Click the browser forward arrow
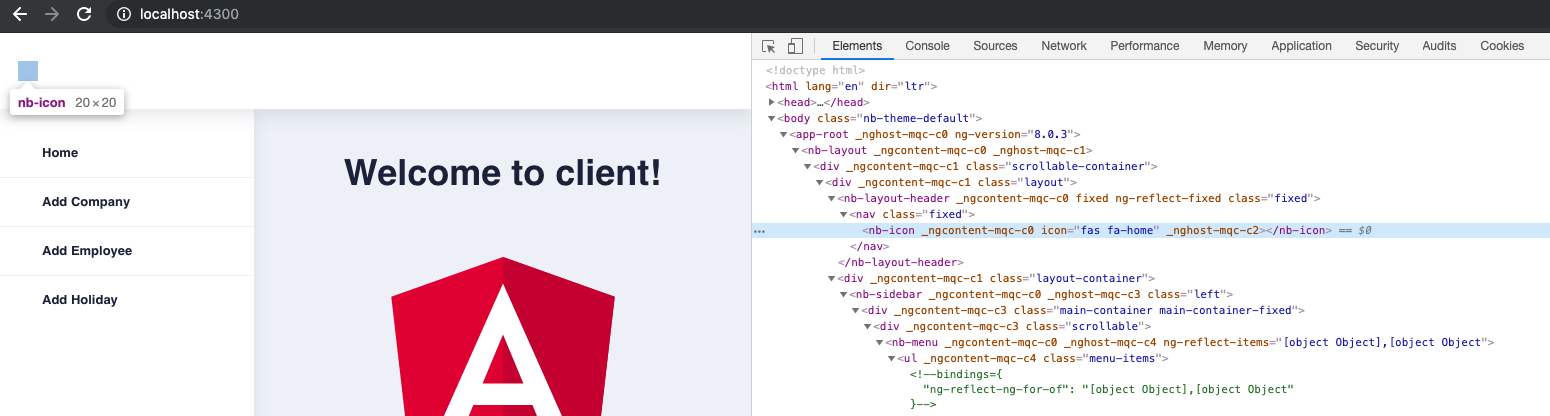This screenshot has height=416, width=1550. pos(52,15)
